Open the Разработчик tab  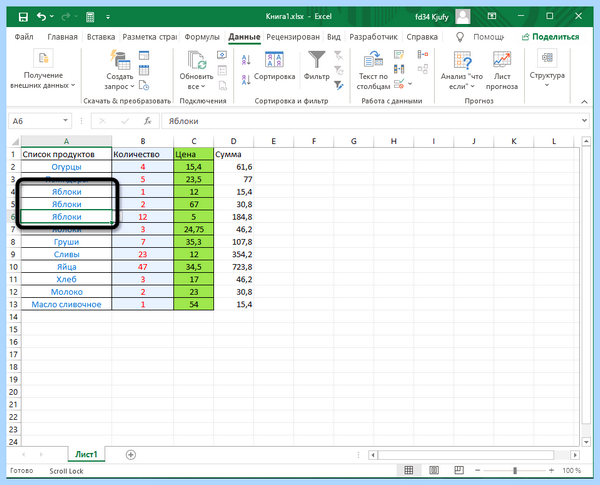click(x=373, y=37)
